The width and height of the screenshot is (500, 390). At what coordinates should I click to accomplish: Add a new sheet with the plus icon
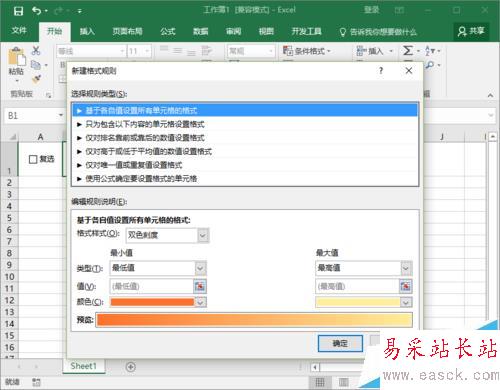click(131, 367)
